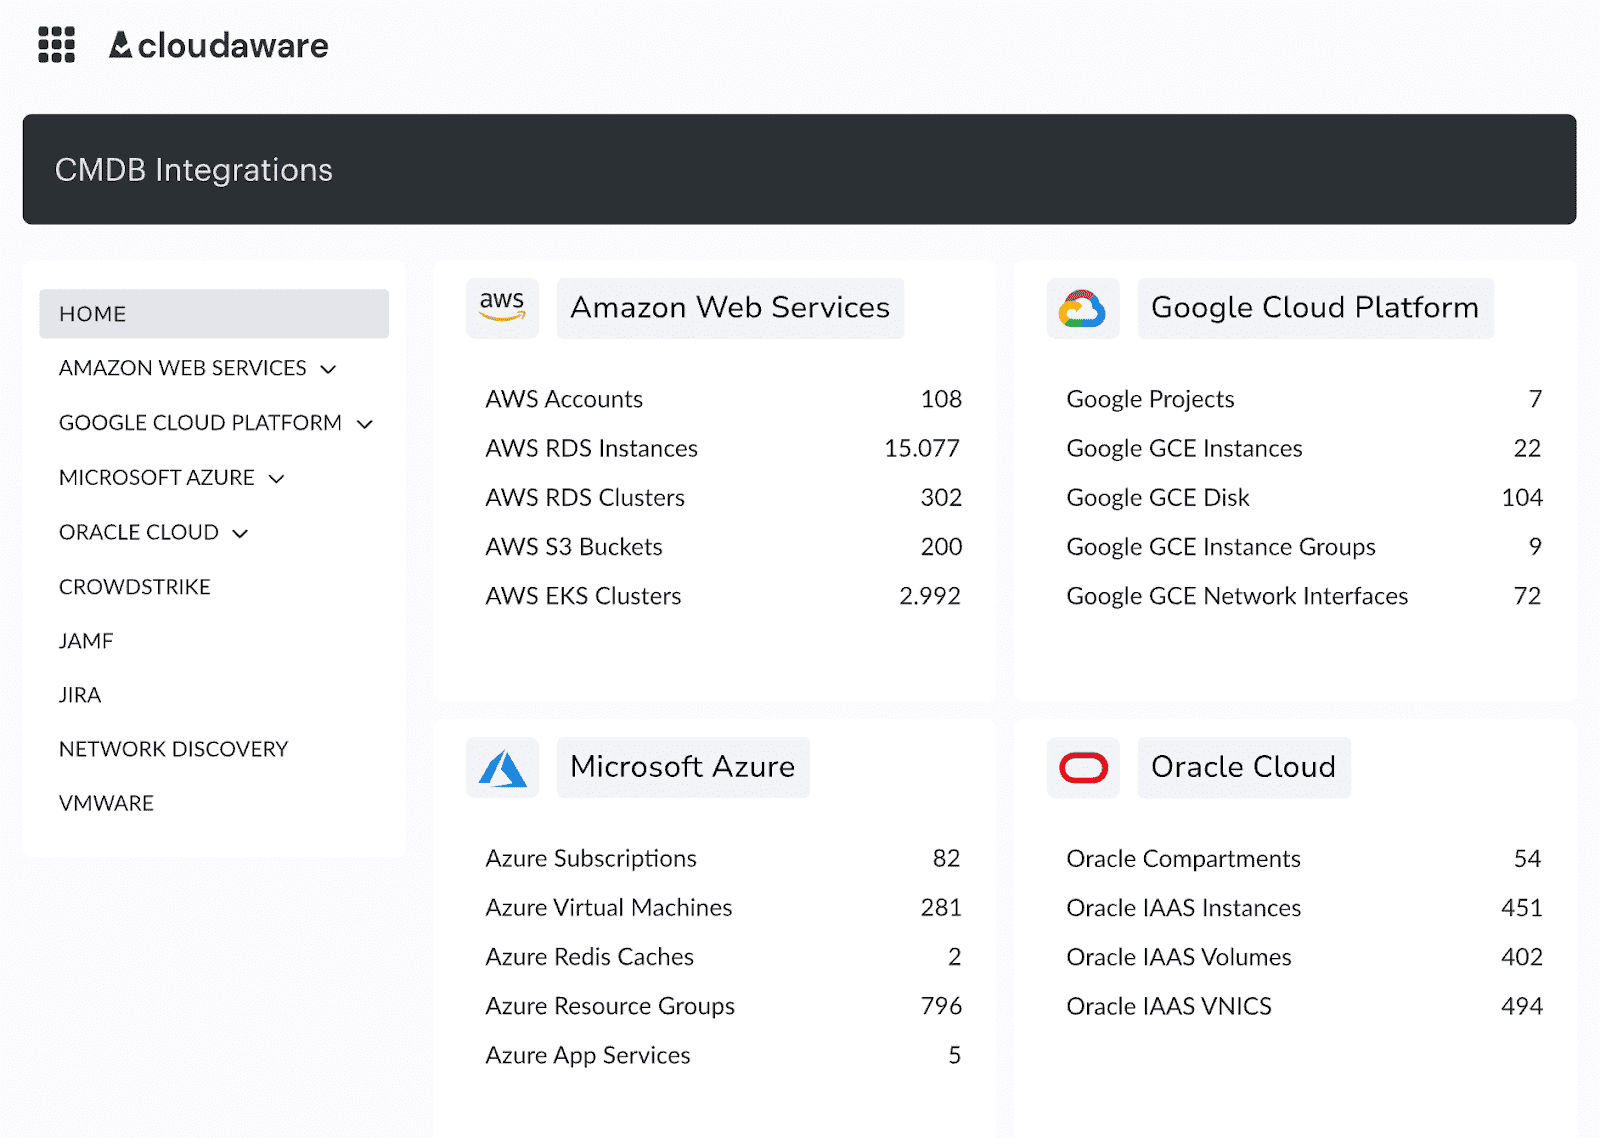Open the AWS EKS Clusters row
Viewport: 1600px width, 1138px height.
(x=724, y=596)
